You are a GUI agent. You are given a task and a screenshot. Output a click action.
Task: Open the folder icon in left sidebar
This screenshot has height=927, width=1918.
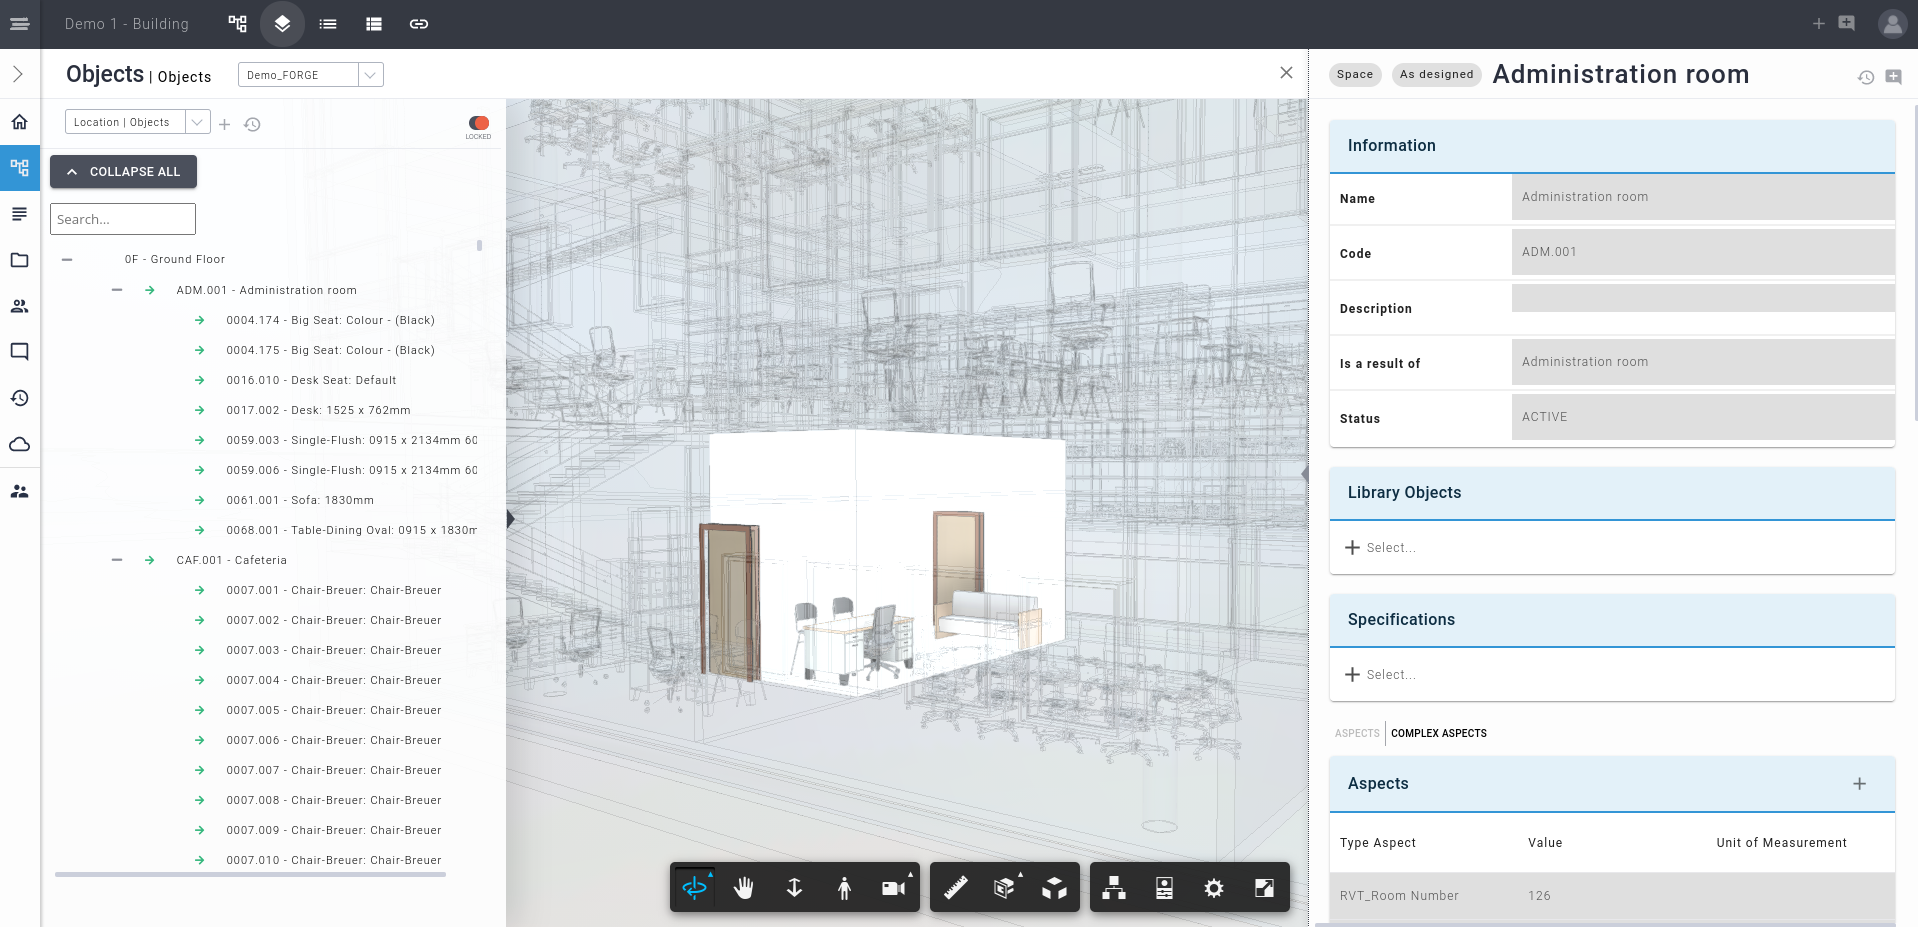coord(20,260)
